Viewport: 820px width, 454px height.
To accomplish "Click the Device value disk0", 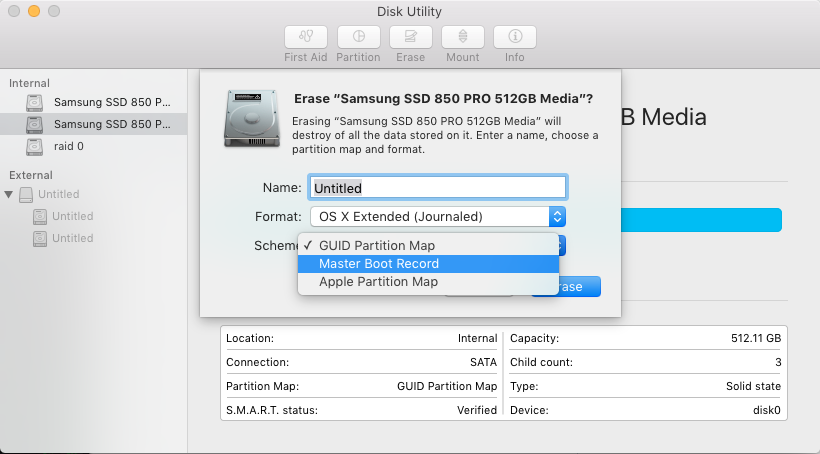I will (x=767, y=411).
